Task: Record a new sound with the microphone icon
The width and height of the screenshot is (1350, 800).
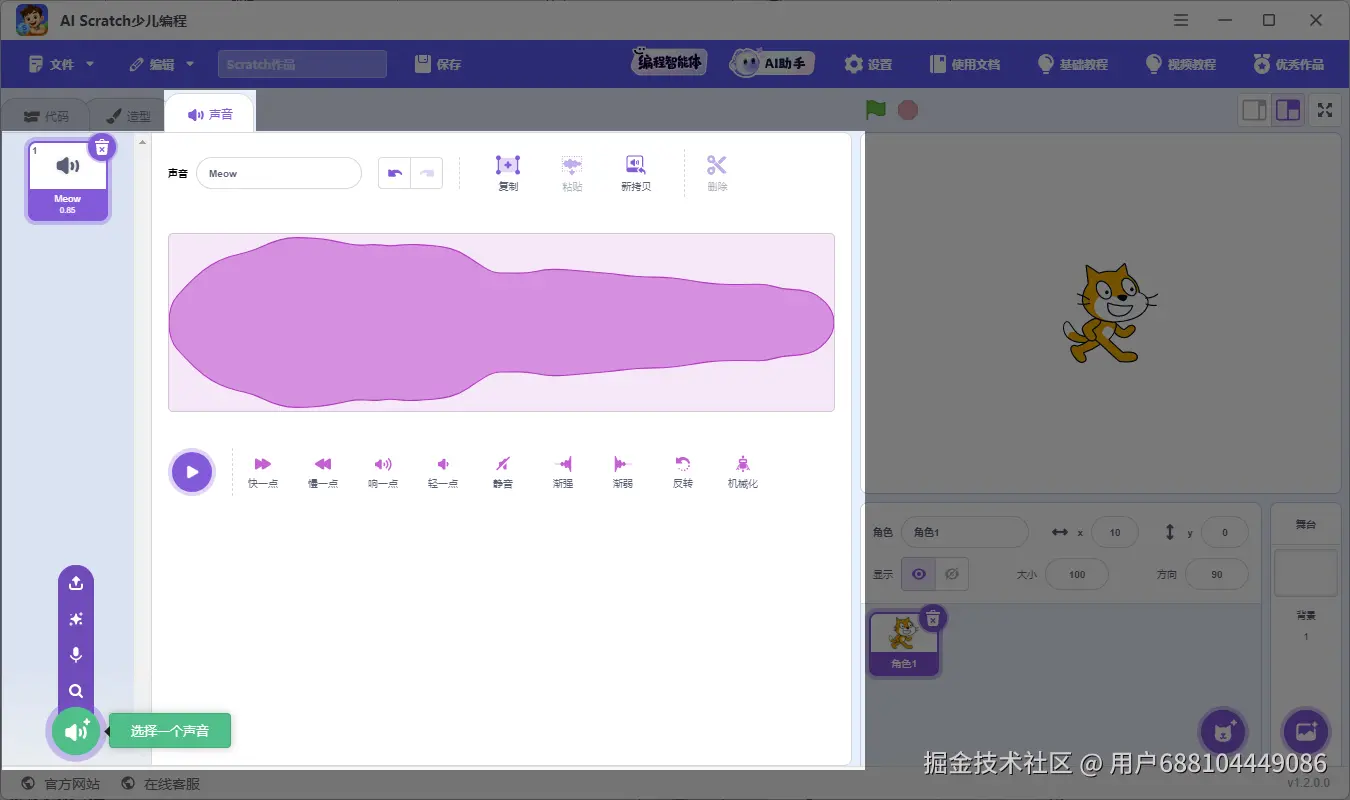Action: 76,655
